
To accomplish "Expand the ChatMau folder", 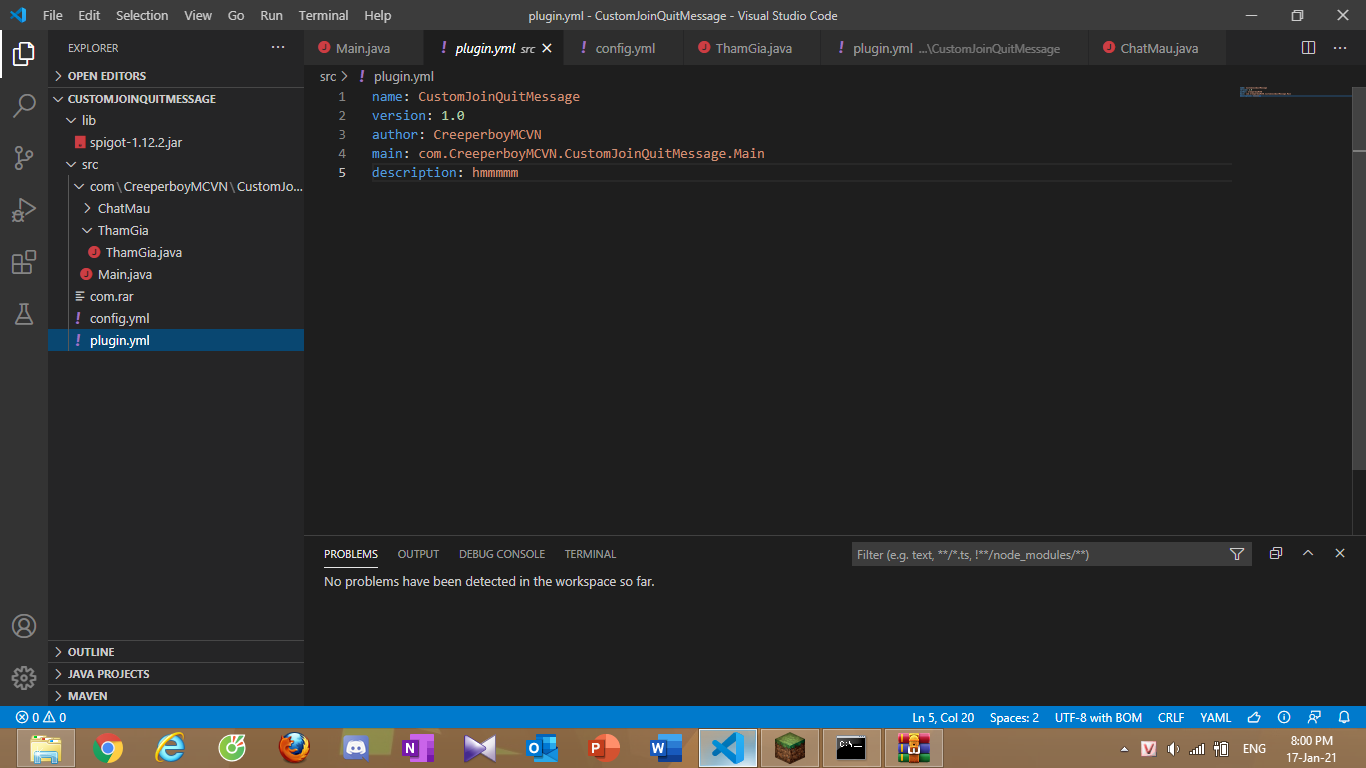I will coord(123,209).
